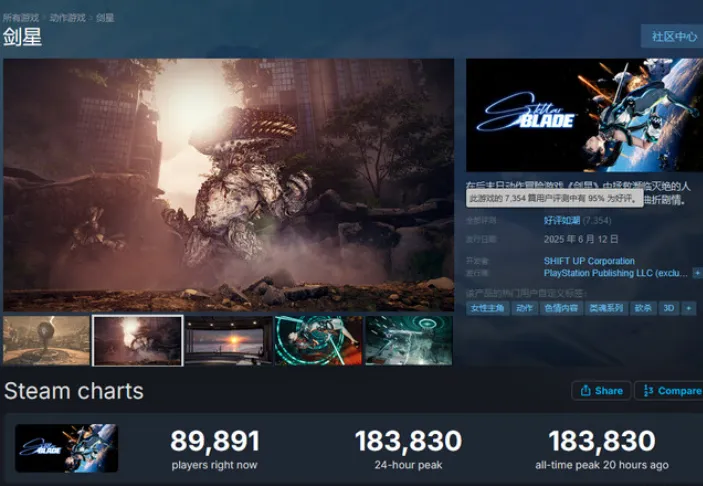Select the 动作 tag
Screen dimensions: 703x486
pyautogui.click(x=524, y=308)
